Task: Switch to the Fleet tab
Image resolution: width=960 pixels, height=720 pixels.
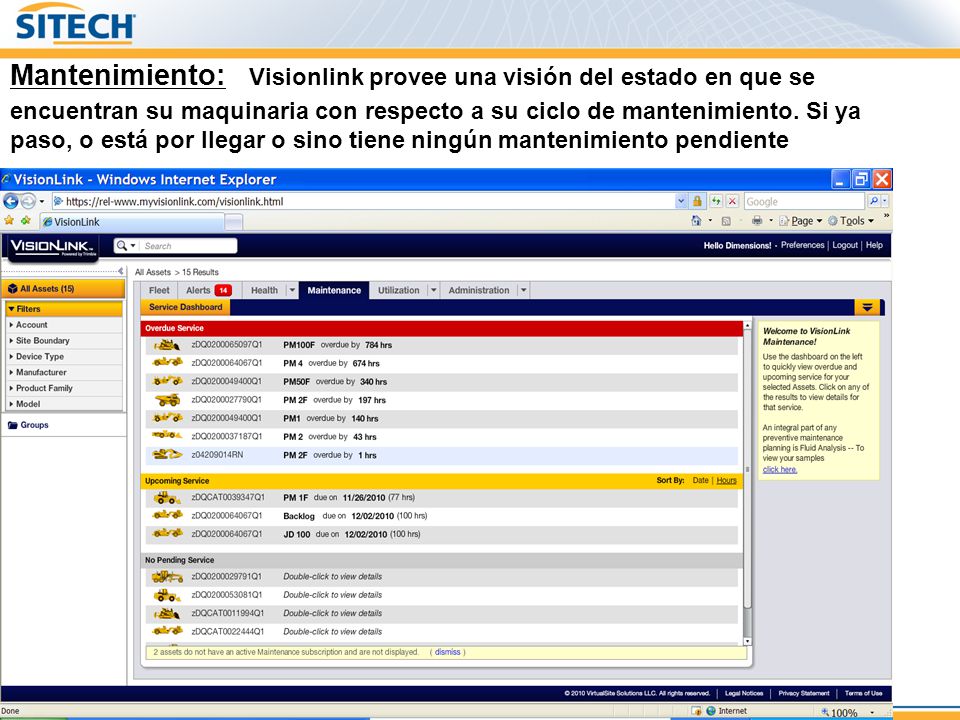Action: [159, 290]
